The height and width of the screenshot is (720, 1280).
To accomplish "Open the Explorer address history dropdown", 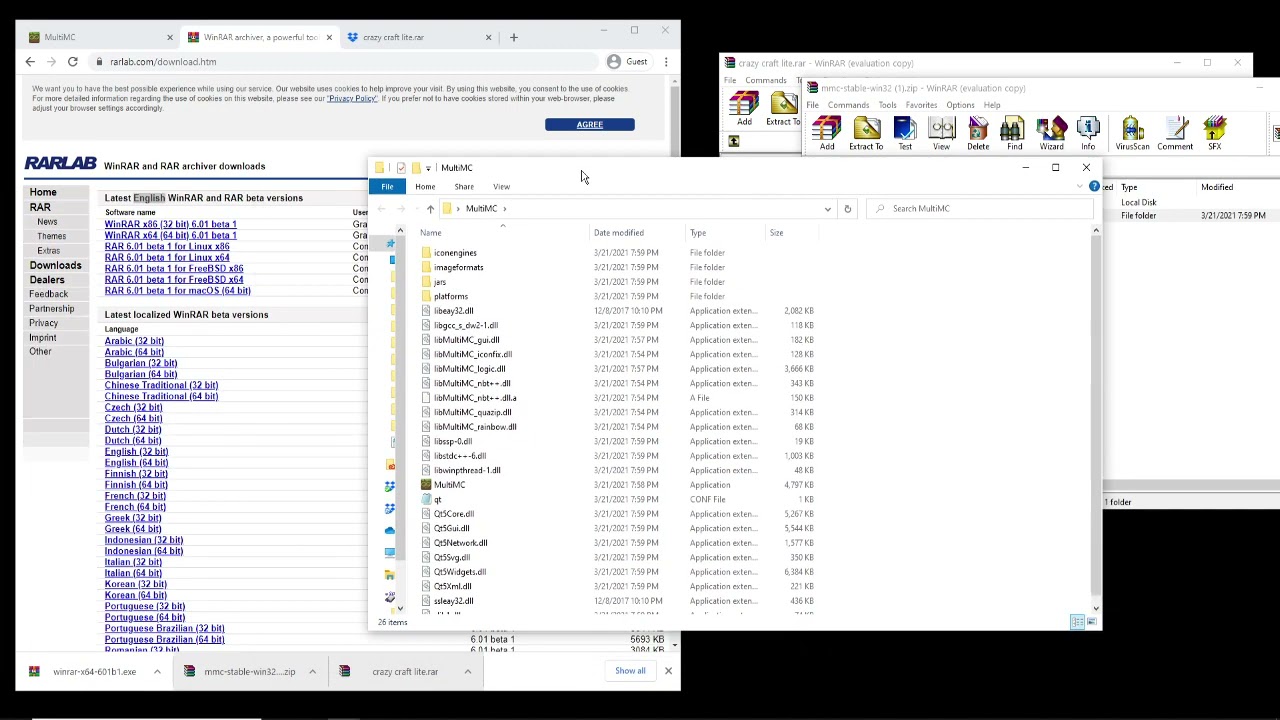I will 827,209.
